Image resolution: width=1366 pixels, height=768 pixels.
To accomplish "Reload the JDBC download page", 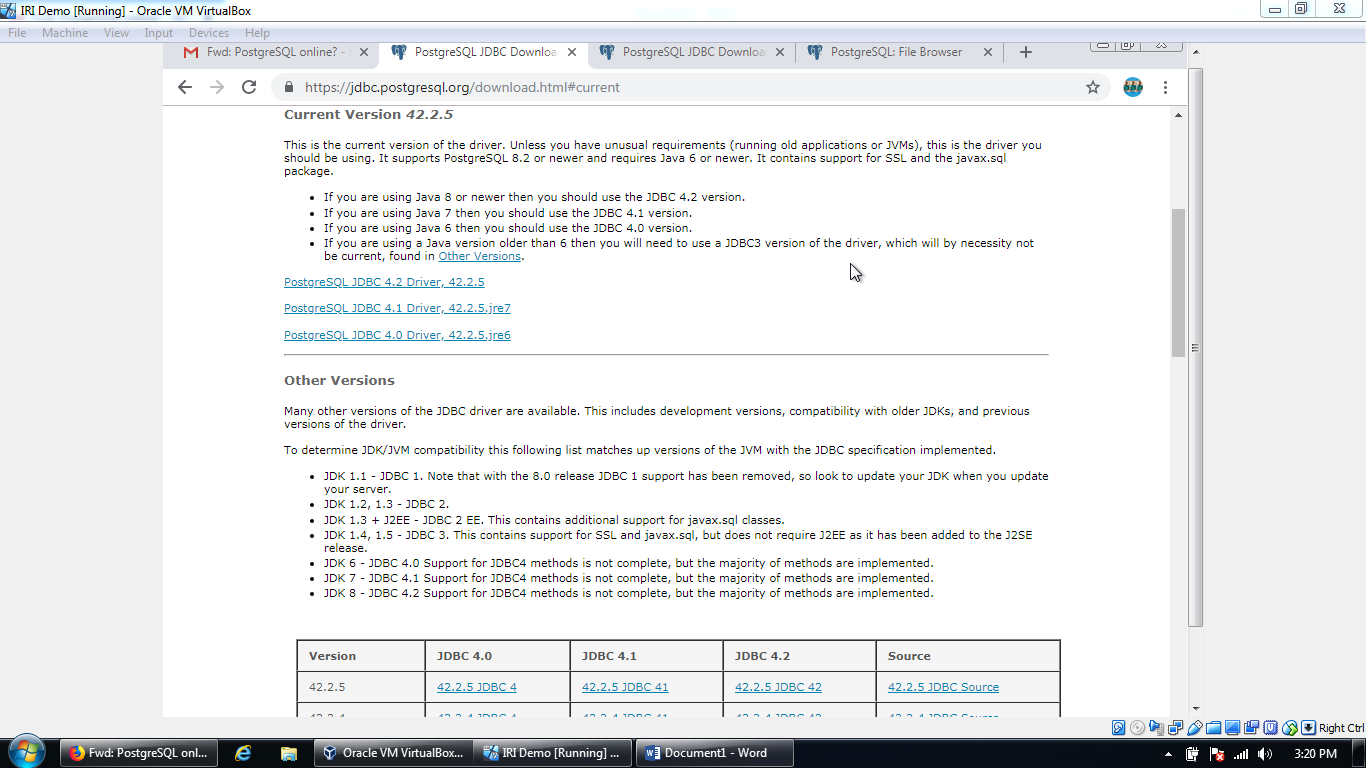I will click(x=249, y=87).
